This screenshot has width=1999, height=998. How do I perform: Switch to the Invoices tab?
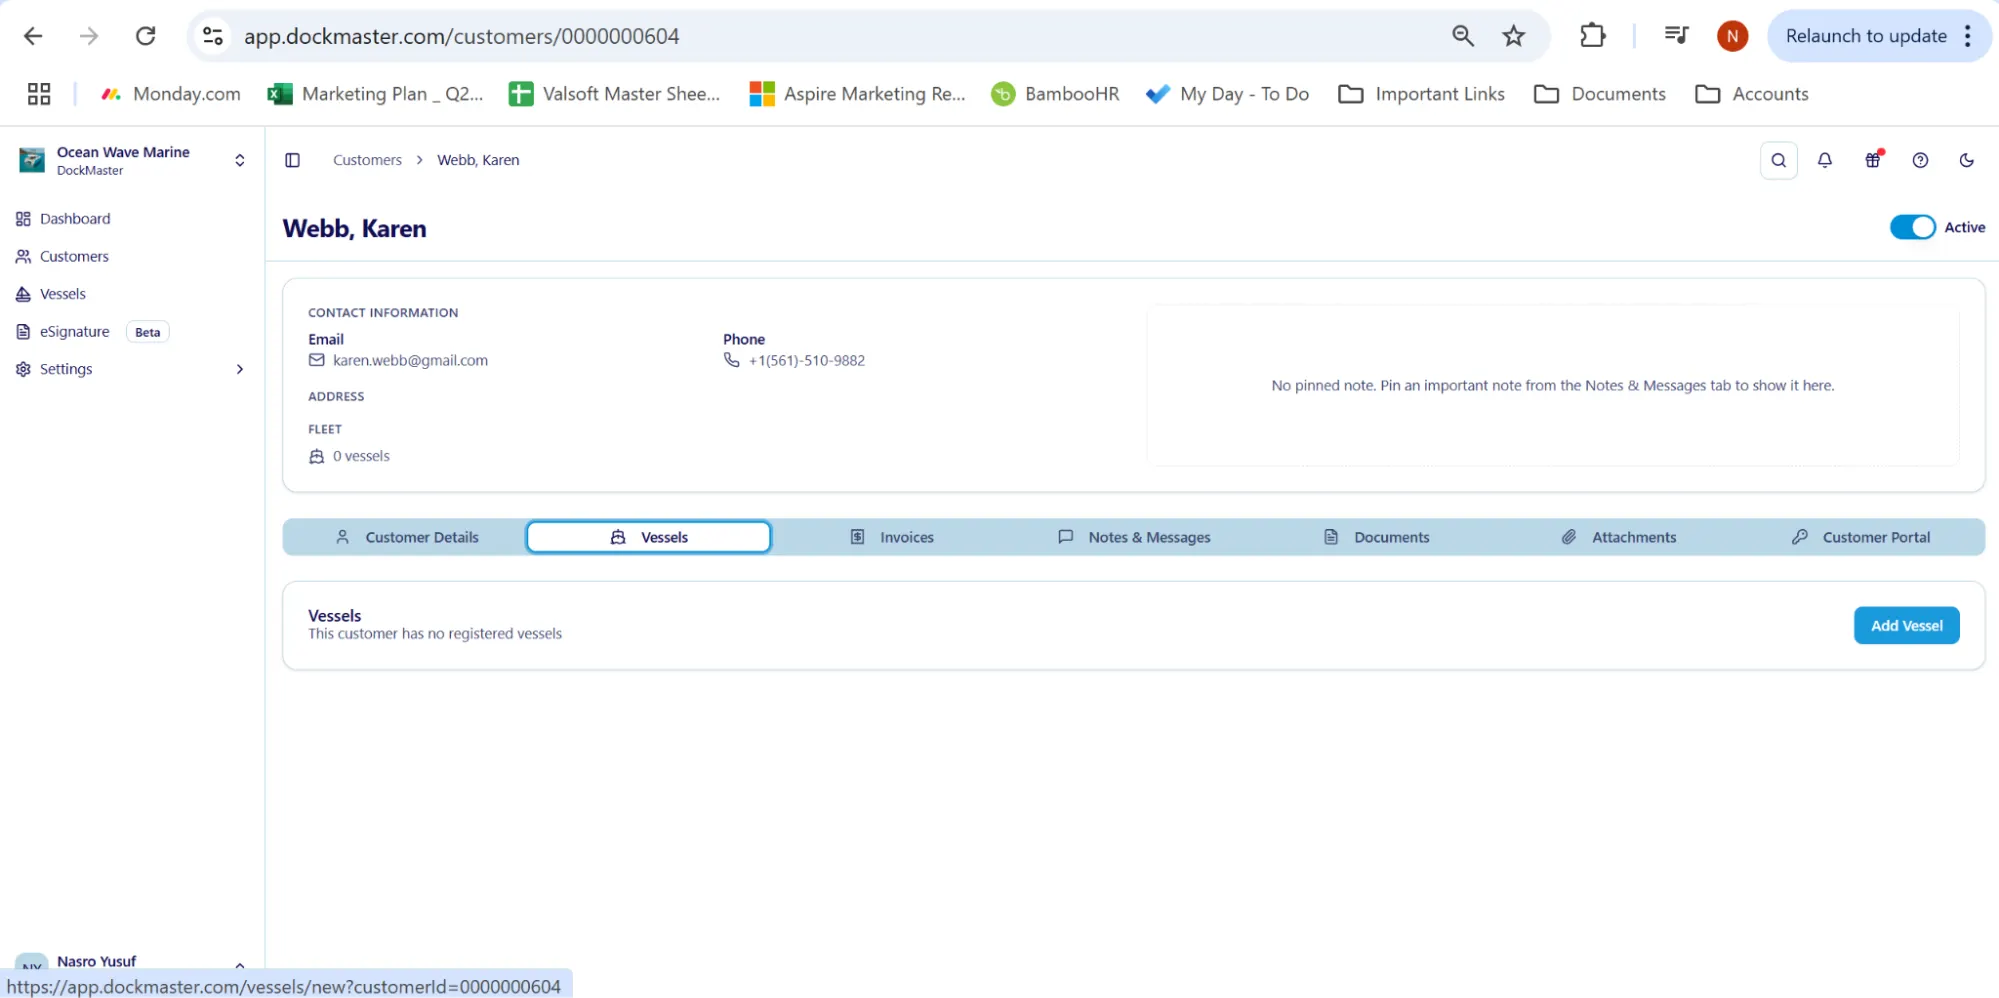[892, 537]
